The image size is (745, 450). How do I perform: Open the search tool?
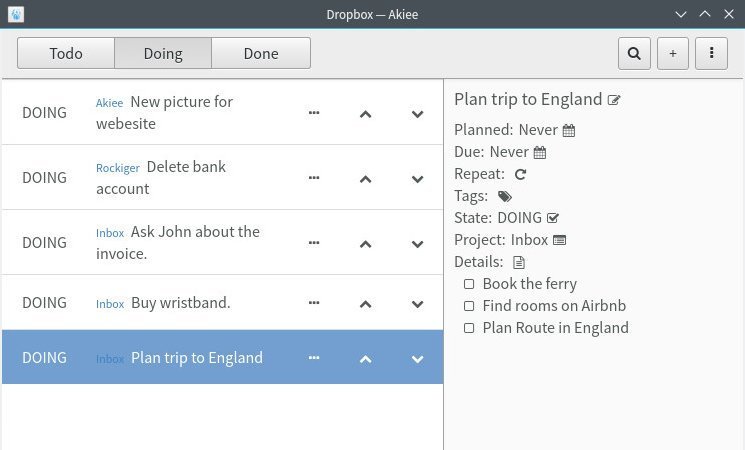point(634,53)
